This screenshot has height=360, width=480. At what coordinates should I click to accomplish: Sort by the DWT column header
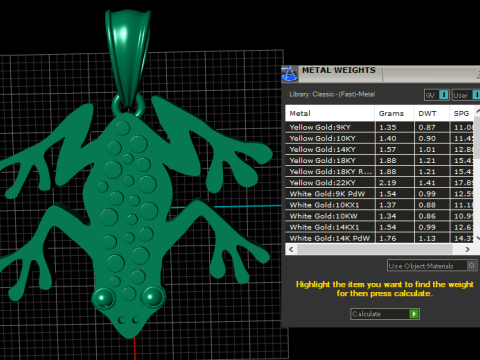[x=432, y=113]
